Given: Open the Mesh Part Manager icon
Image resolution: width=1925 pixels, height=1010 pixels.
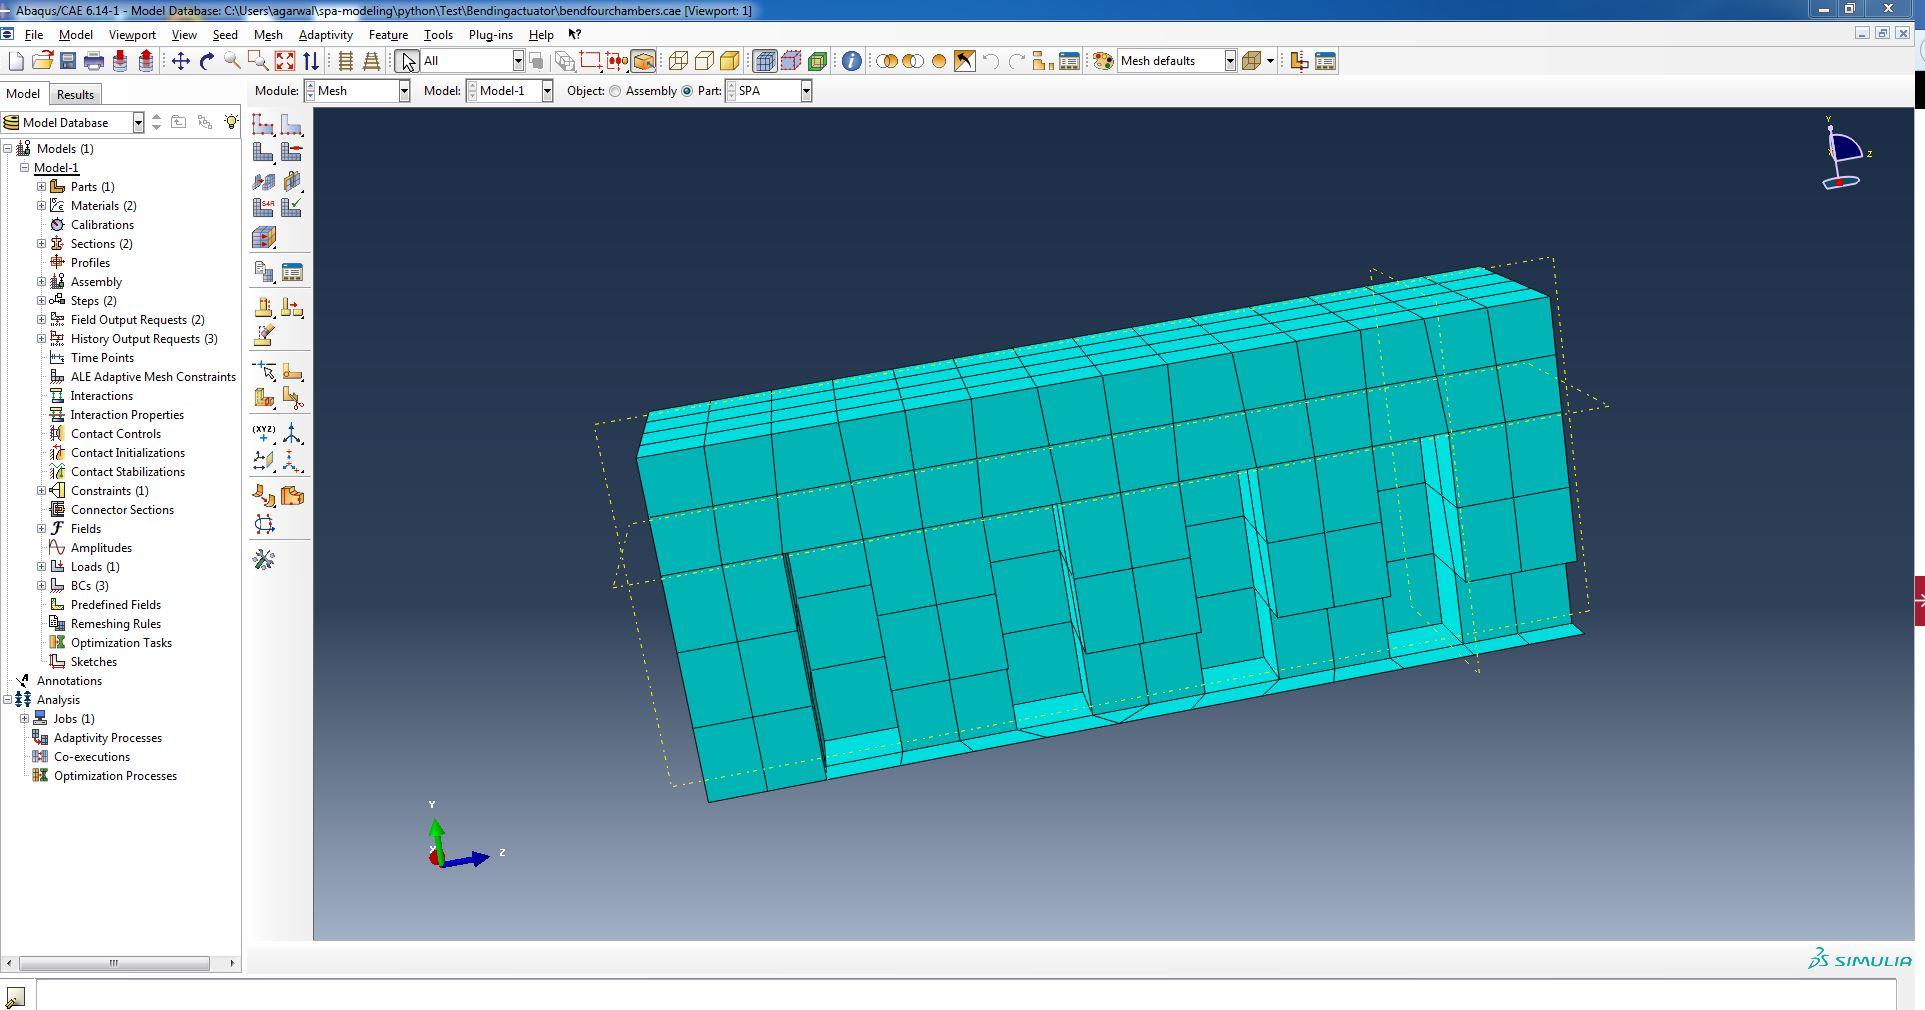Looking at the screenshot, I should pyautogui.click(x=292, y=273).
